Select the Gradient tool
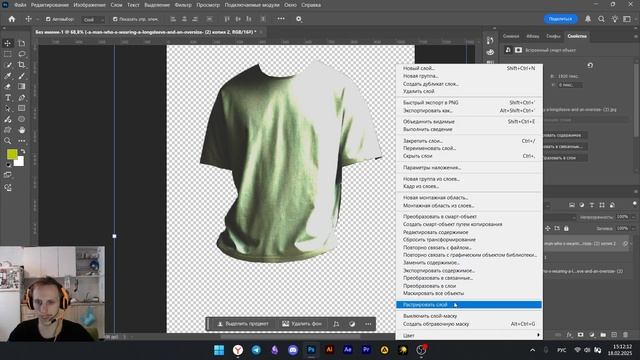 point(22,87)
